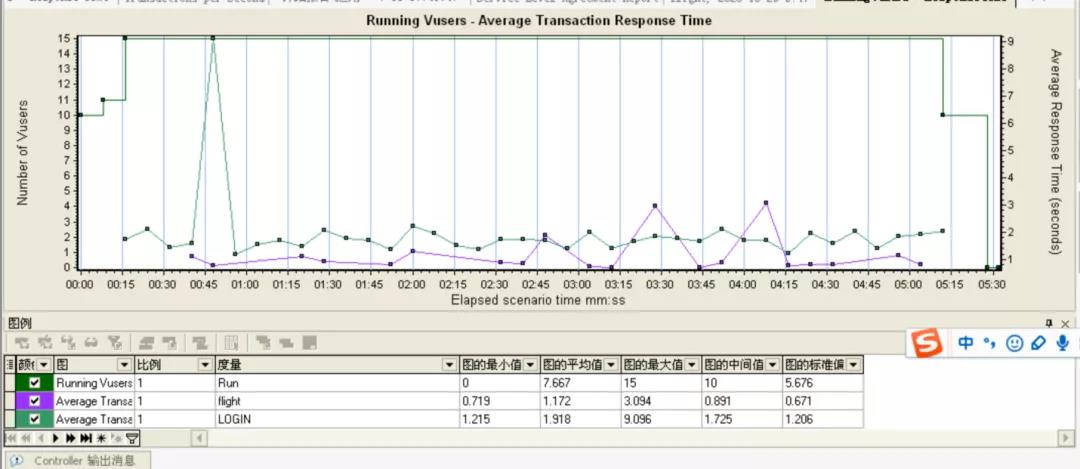Open the 图的最小值 column dropdown
Screen dimensions: 1080x469
tap(532, 364)
